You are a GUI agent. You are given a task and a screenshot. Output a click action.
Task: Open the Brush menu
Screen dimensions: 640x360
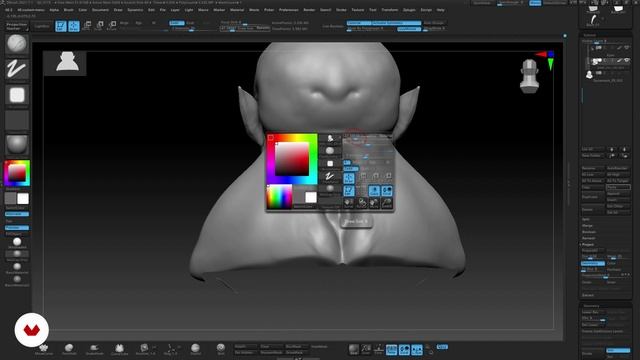(69, 10)
